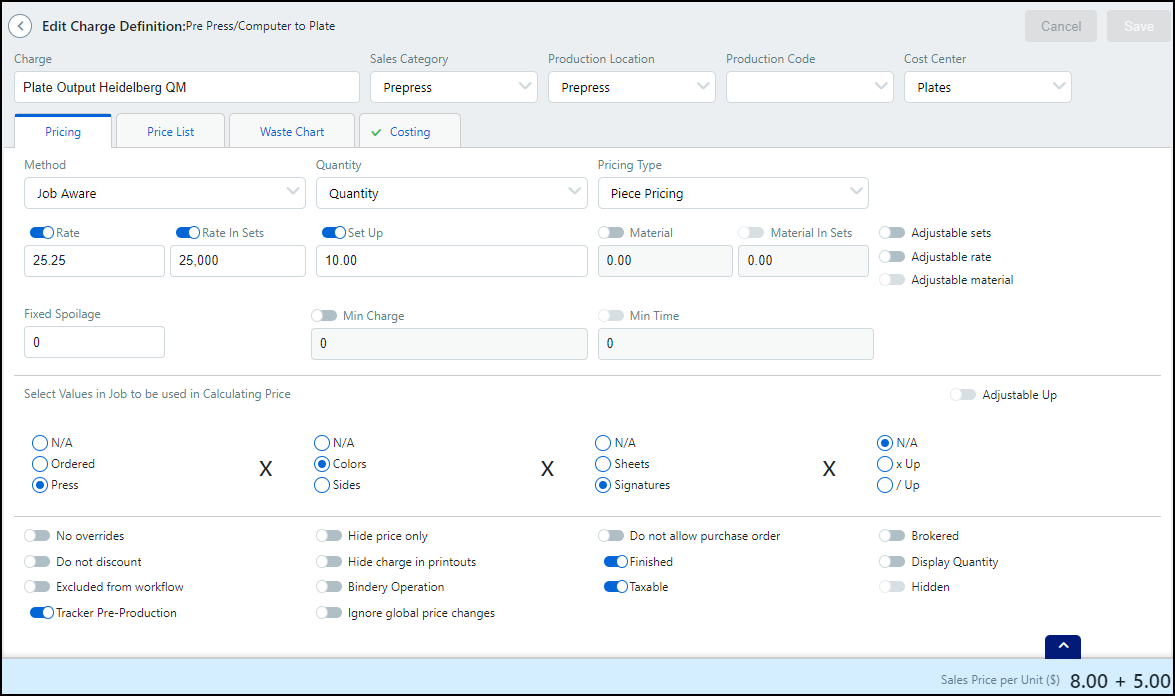Click the Cancel button
This screenshot has width=1175, height=696.
1061,26
